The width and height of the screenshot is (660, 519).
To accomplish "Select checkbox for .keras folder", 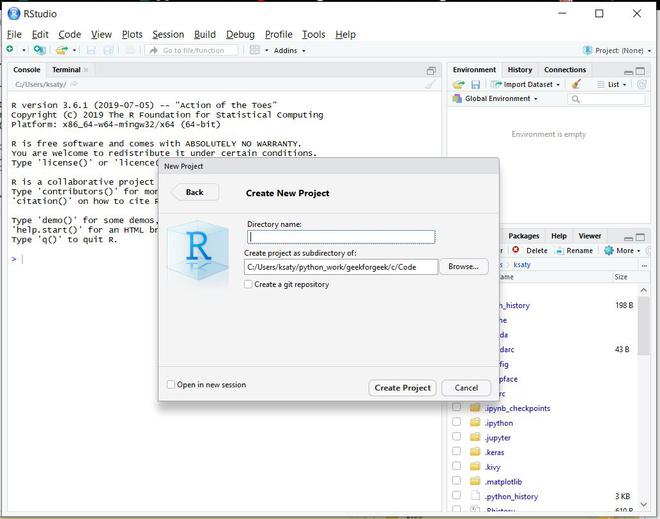I will (456, 451).
